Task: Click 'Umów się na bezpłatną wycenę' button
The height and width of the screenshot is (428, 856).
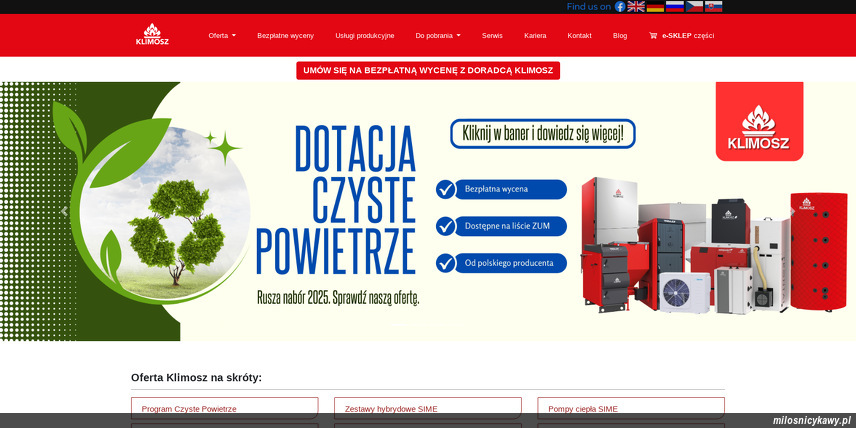Action: point(428,70)
